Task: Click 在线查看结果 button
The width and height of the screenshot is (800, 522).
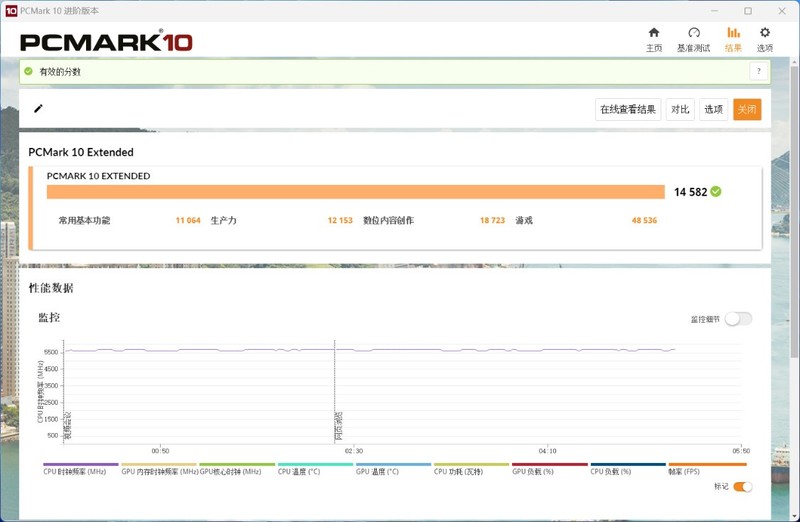Action: click(628, 109)
